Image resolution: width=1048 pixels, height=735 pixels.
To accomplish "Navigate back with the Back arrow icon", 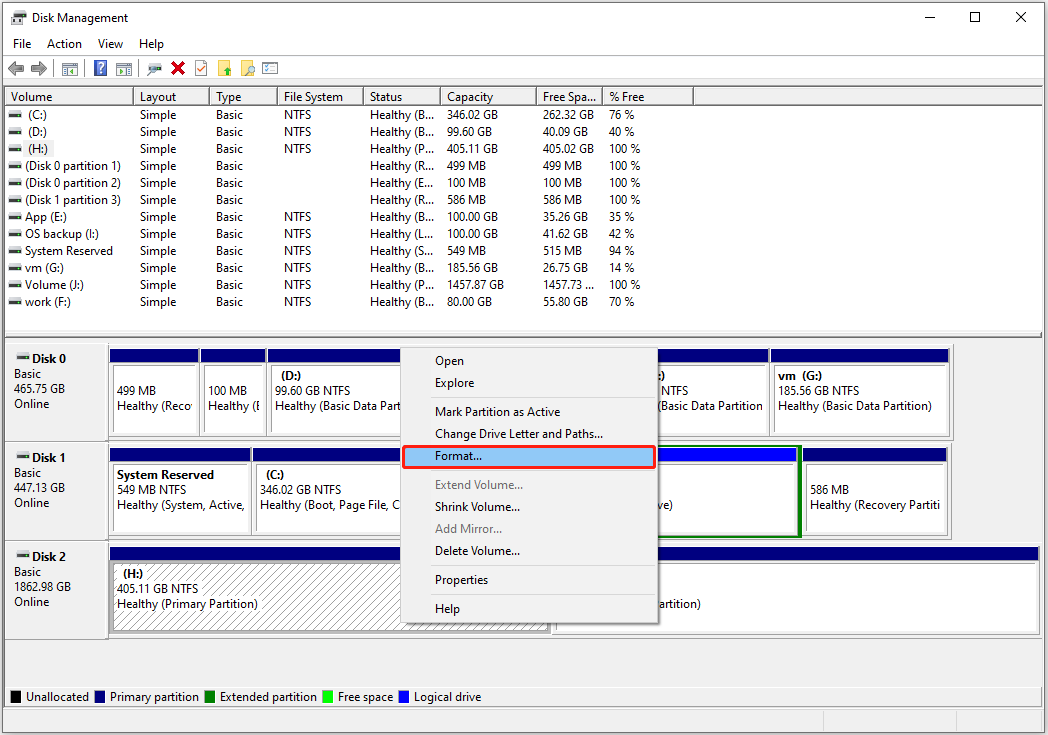I will (16, 68).
